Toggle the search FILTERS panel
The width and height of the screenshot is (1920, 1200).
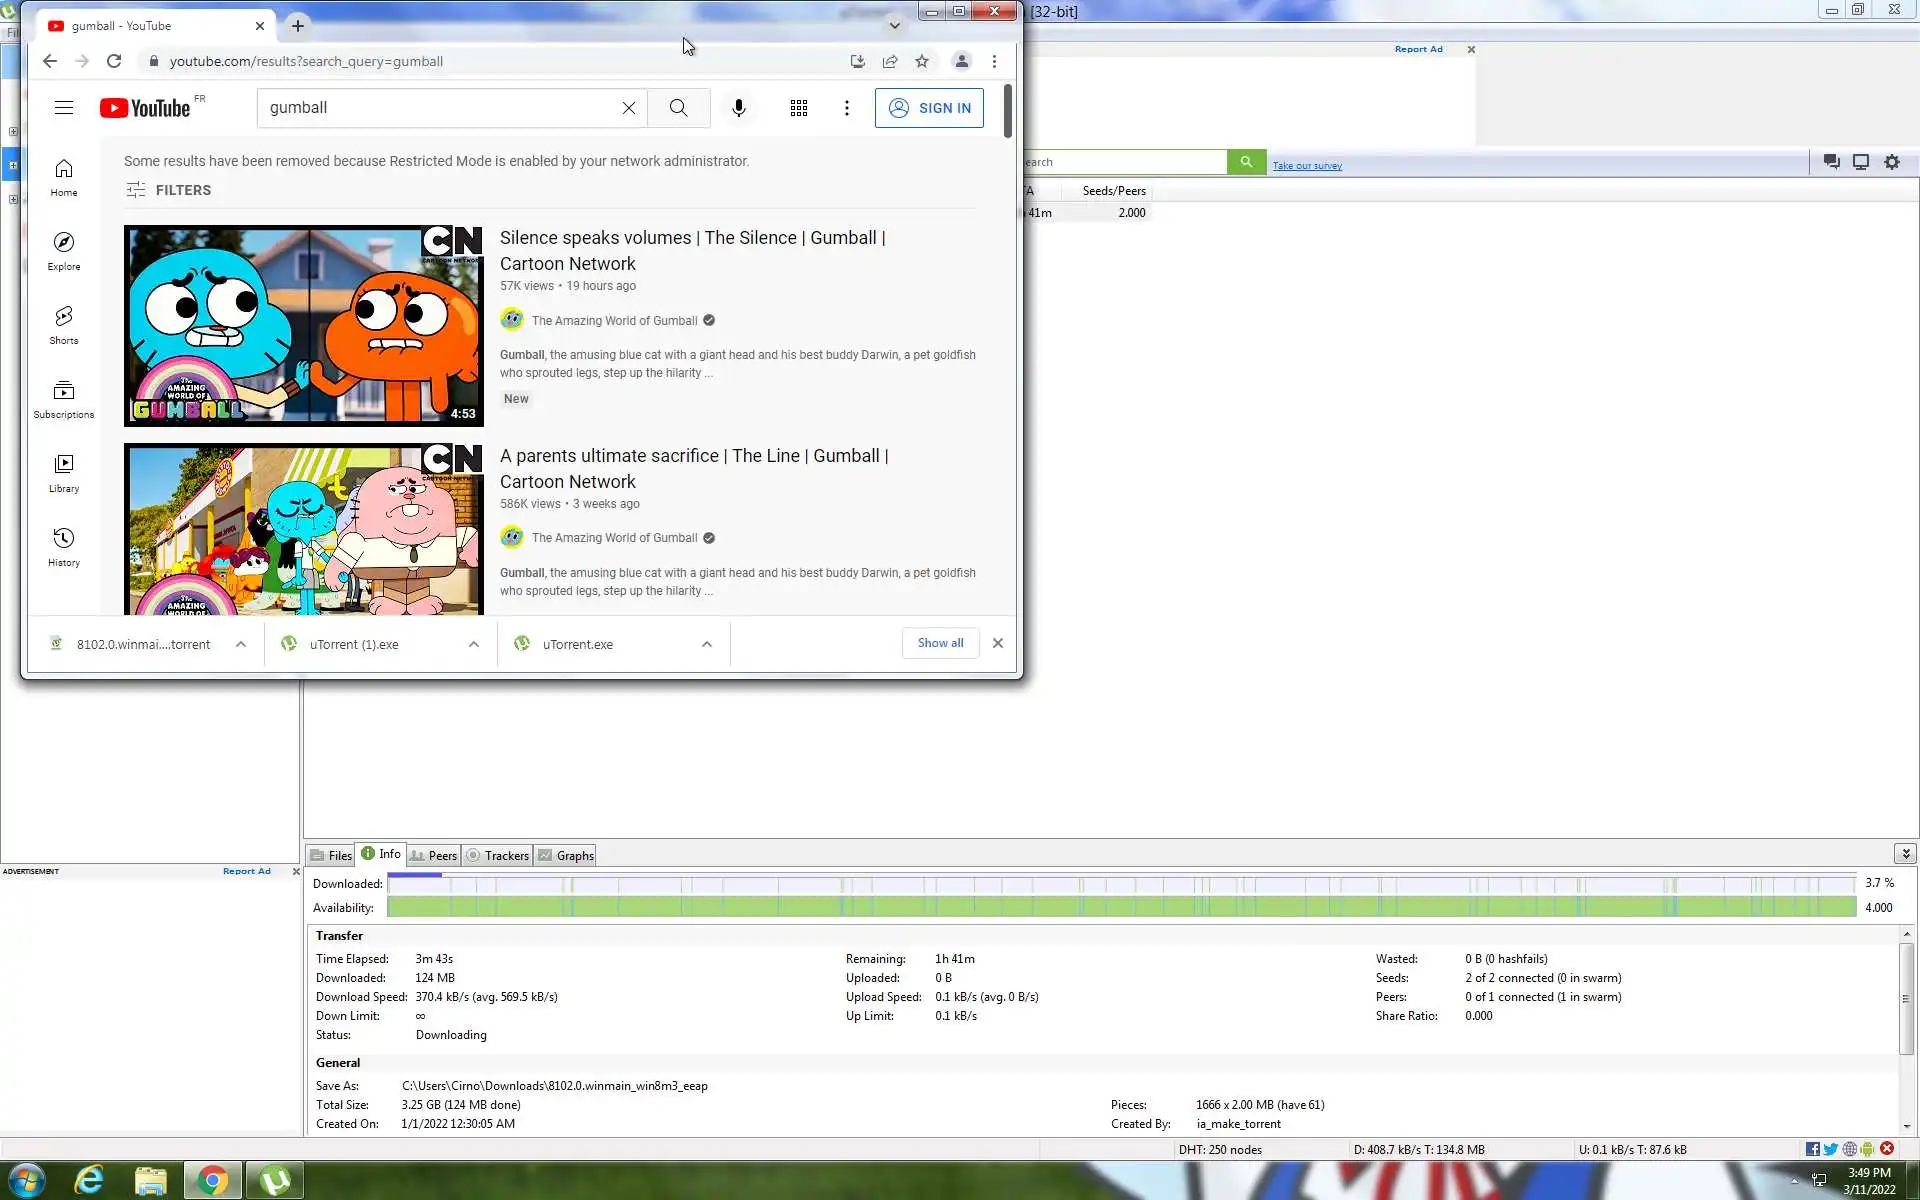168,190
